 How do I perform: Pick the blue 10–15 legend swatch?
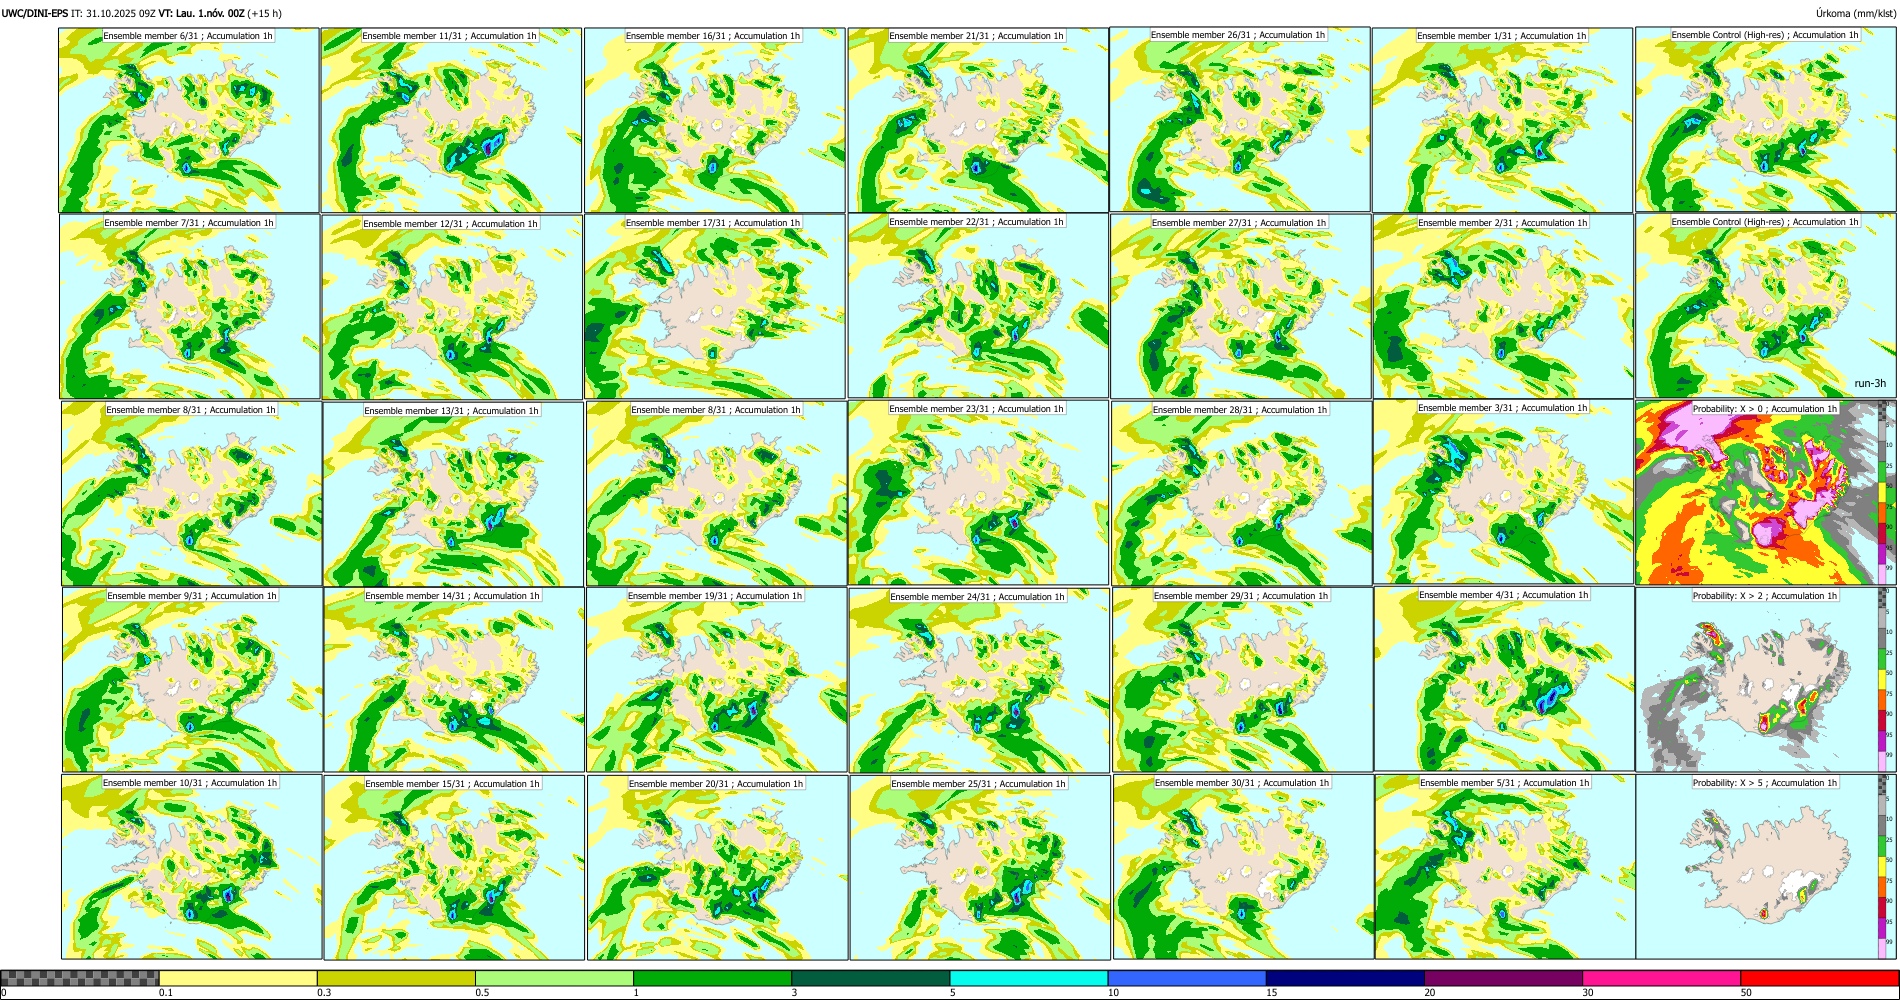[1186, 978]
